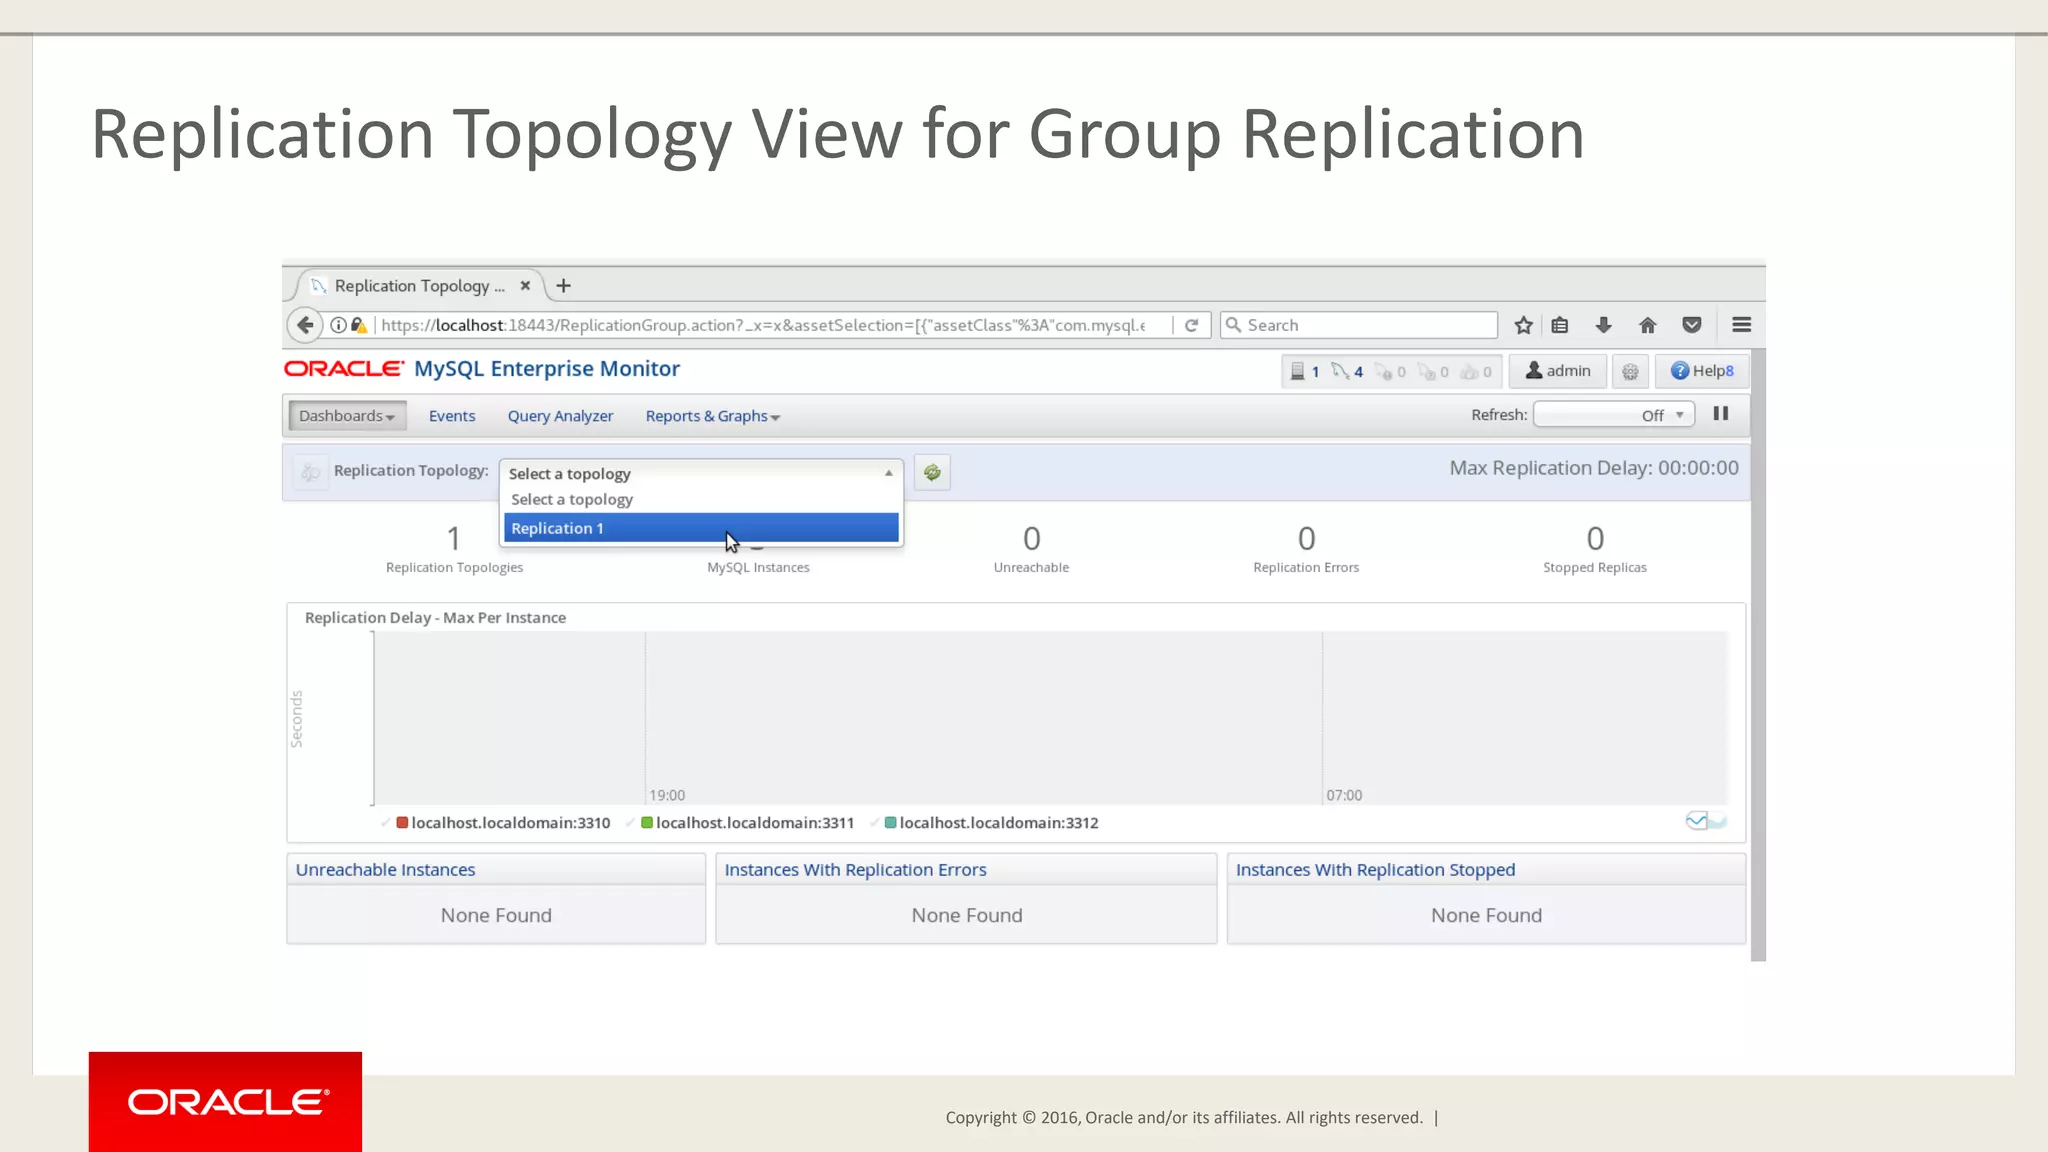Image resolution: width=2048 pixels, height=1152 pixels.
Task: Open the Help menu button
Action: [1702, 371]
